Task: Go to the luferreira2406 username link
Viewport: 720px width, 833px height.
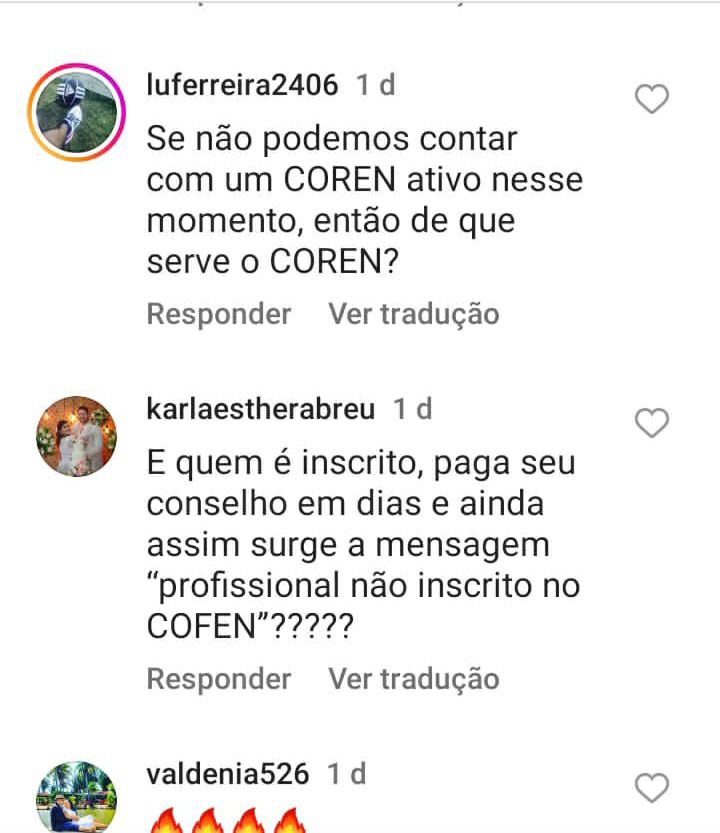Action: [242, 85]
